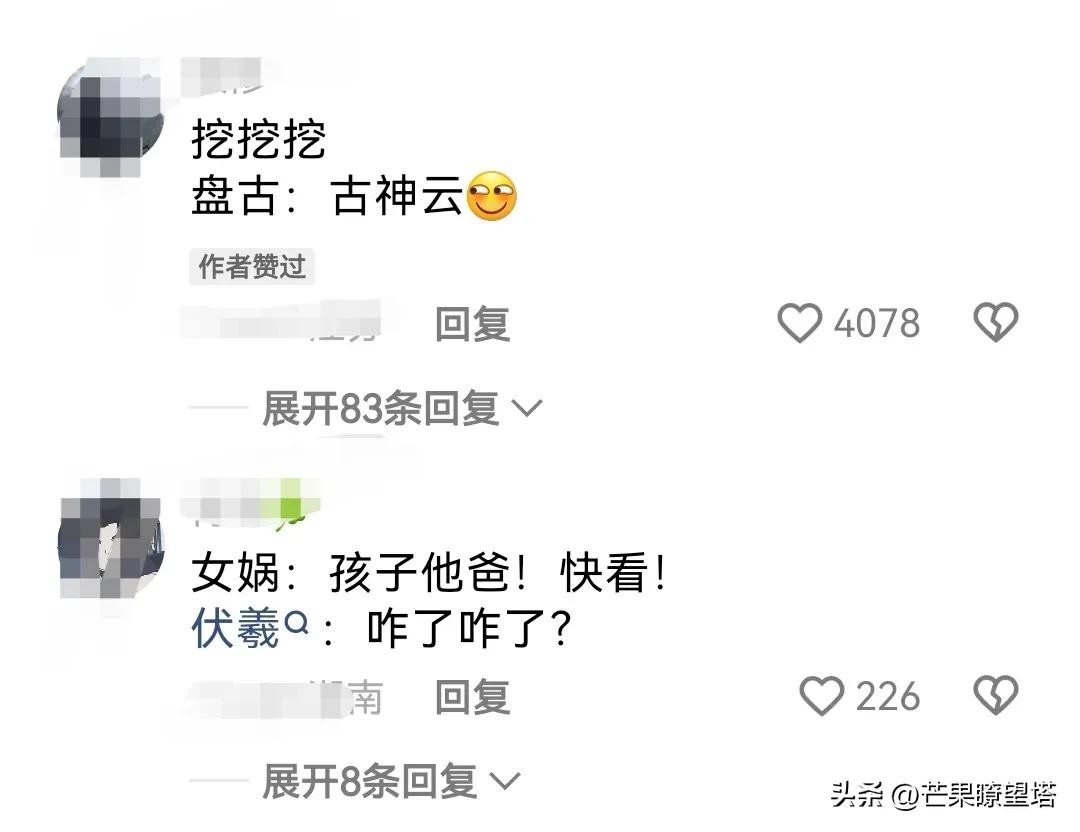The height and width of the screenshot is (832, 1080).
Task: Dislike the 盘古 comment via broken heart
Action: pos(995,322)
